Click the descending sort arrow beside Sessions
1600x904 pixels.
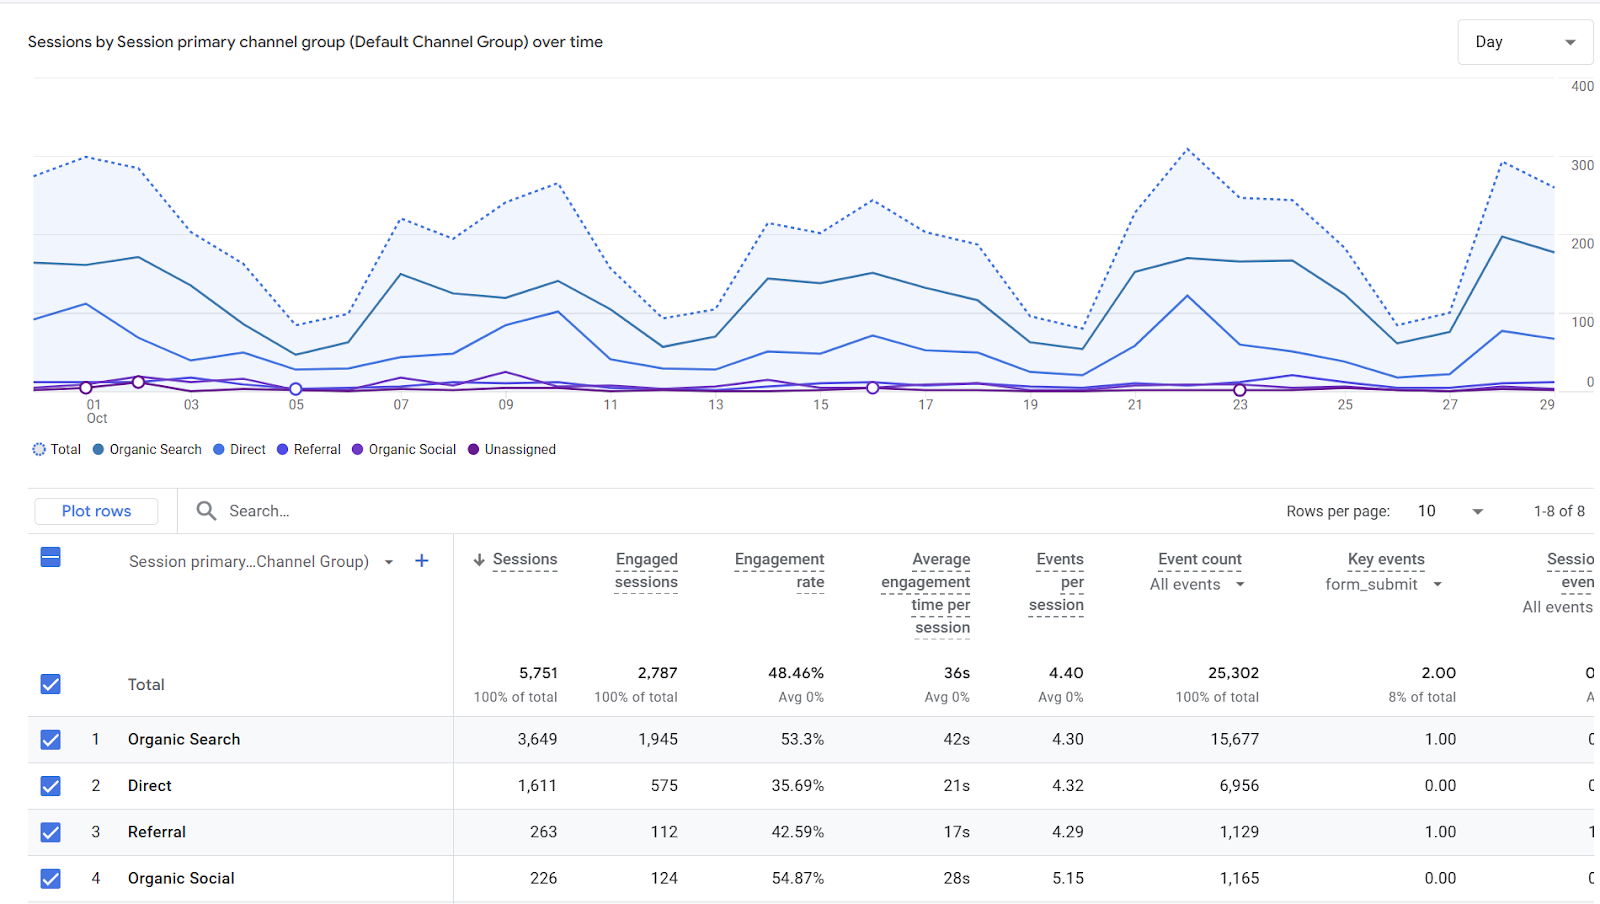click(x=479, y=560)
